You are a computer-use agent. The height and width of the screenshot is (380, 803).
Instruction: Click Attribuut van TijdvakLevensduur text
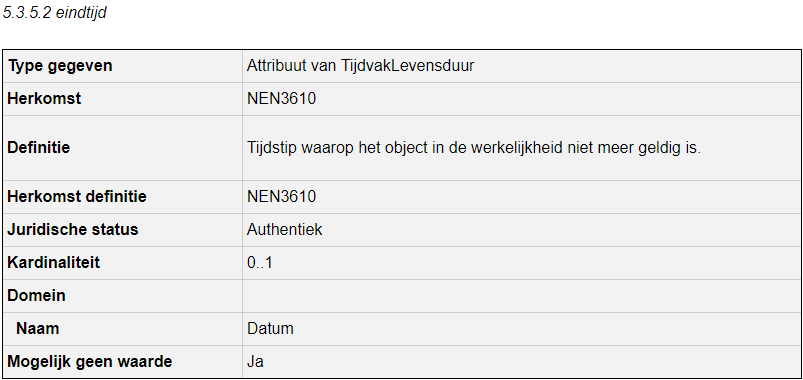[x=361, y=66]
